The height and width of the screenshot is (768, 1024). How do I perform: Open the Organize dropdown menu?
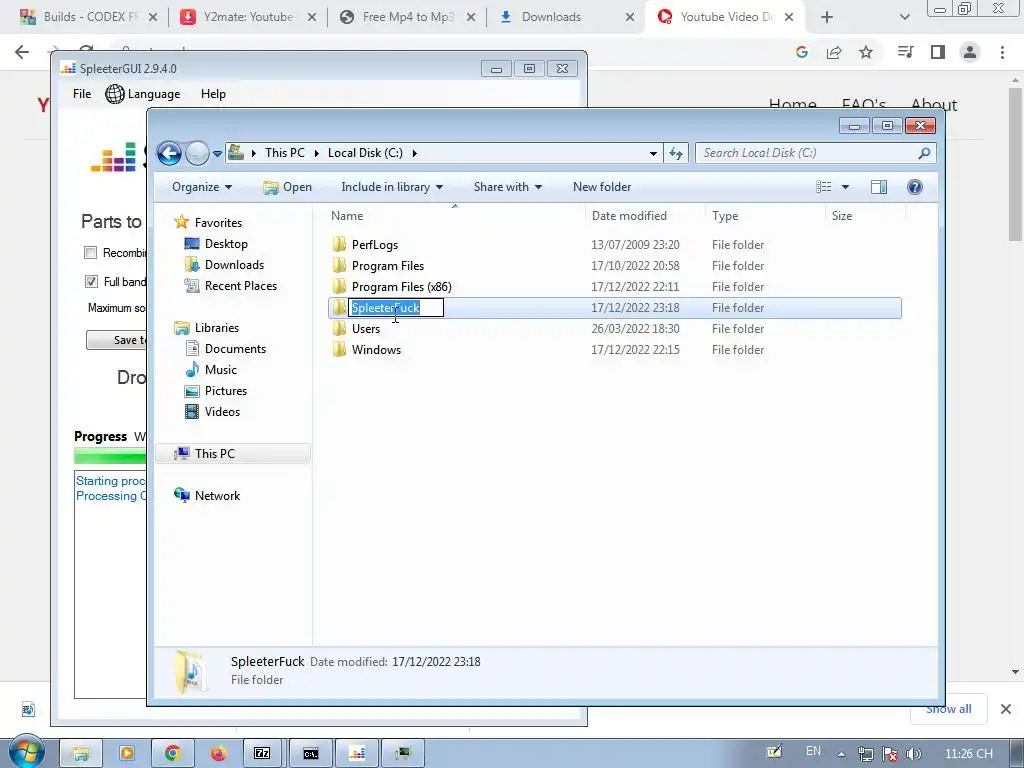[x=202, y=187]
